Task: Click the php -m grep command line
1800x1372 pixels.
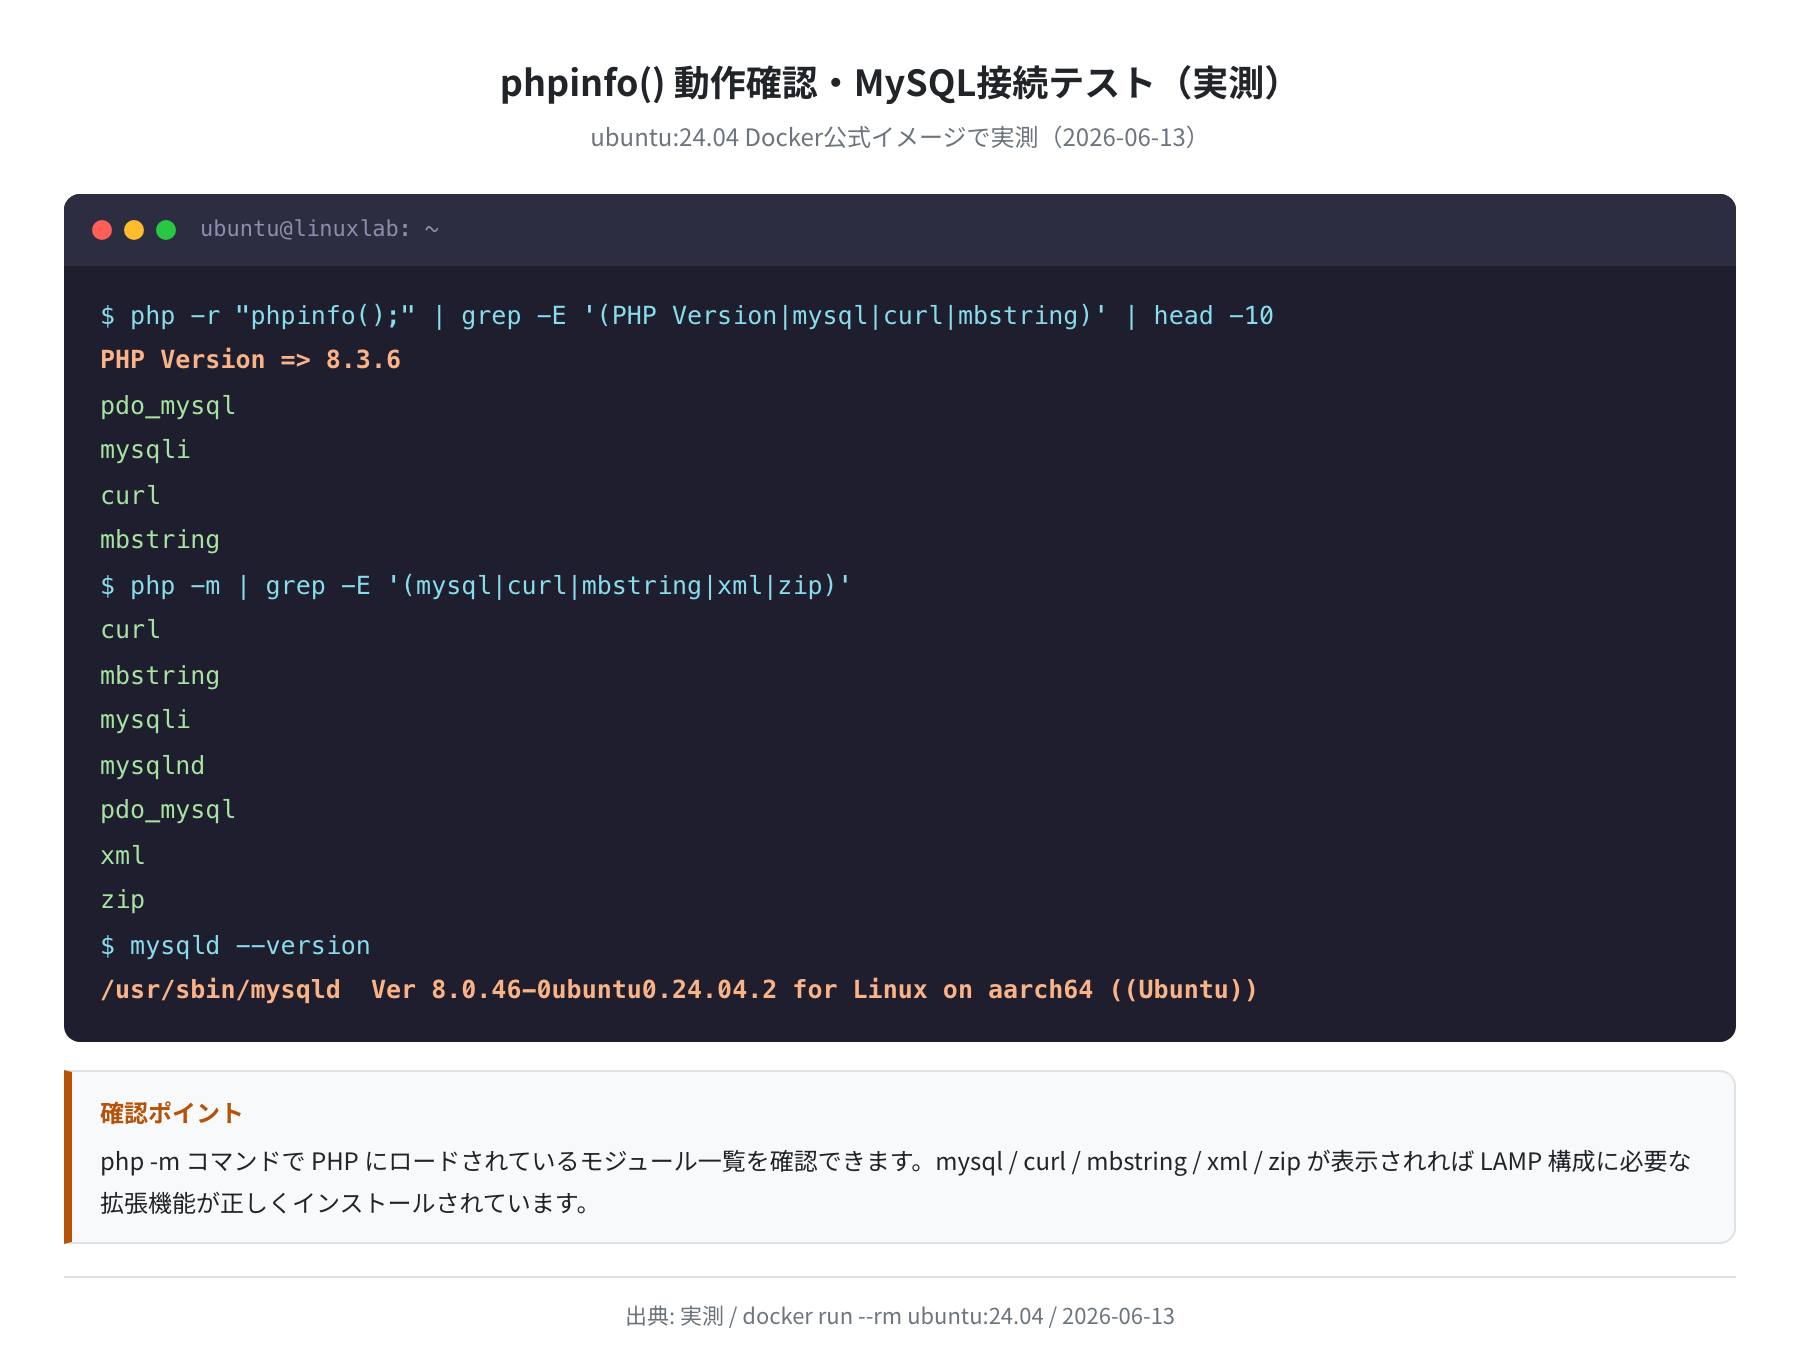Action: tap(475, 585)
